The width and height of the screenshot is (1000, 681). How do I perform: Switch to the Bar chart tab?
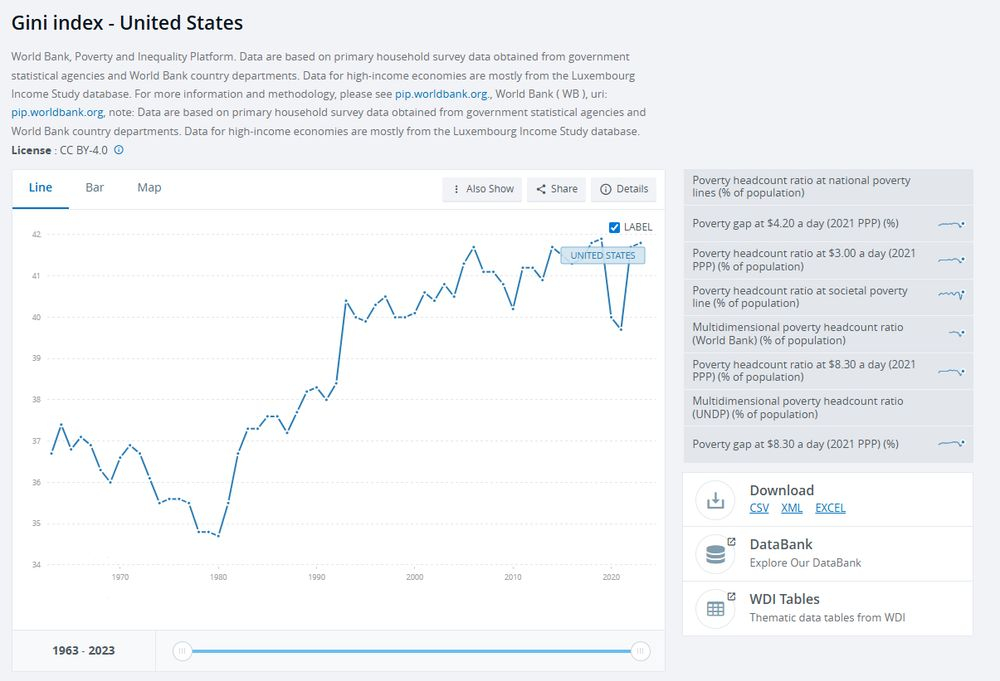tap(95, 188)
